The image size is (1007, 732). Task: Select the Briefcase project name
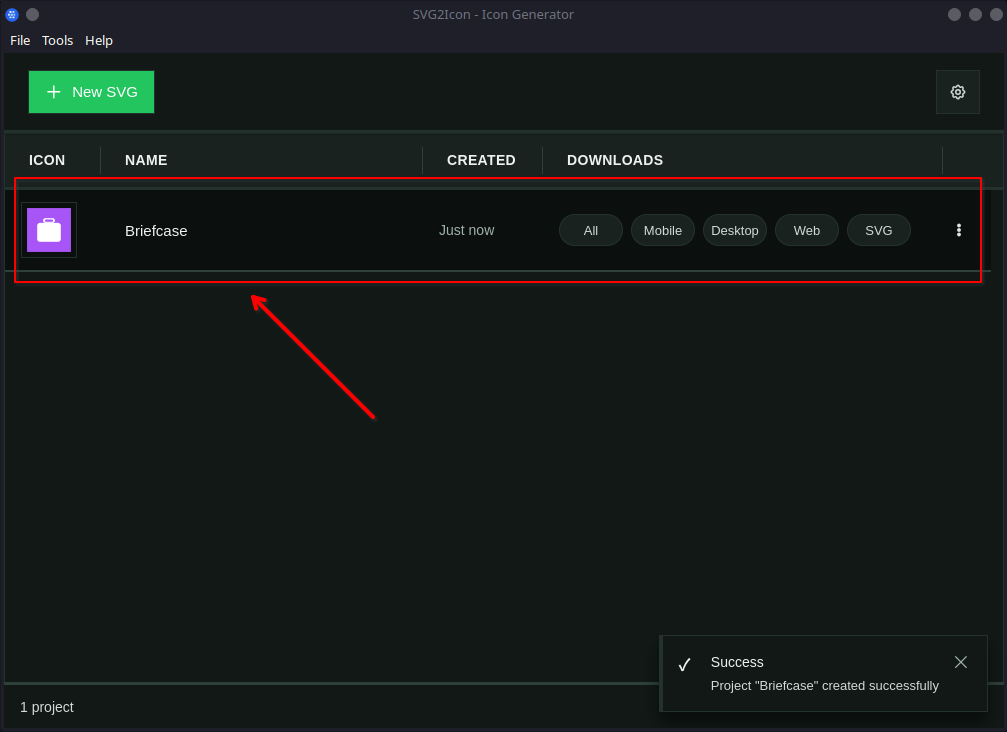[156, 230]
